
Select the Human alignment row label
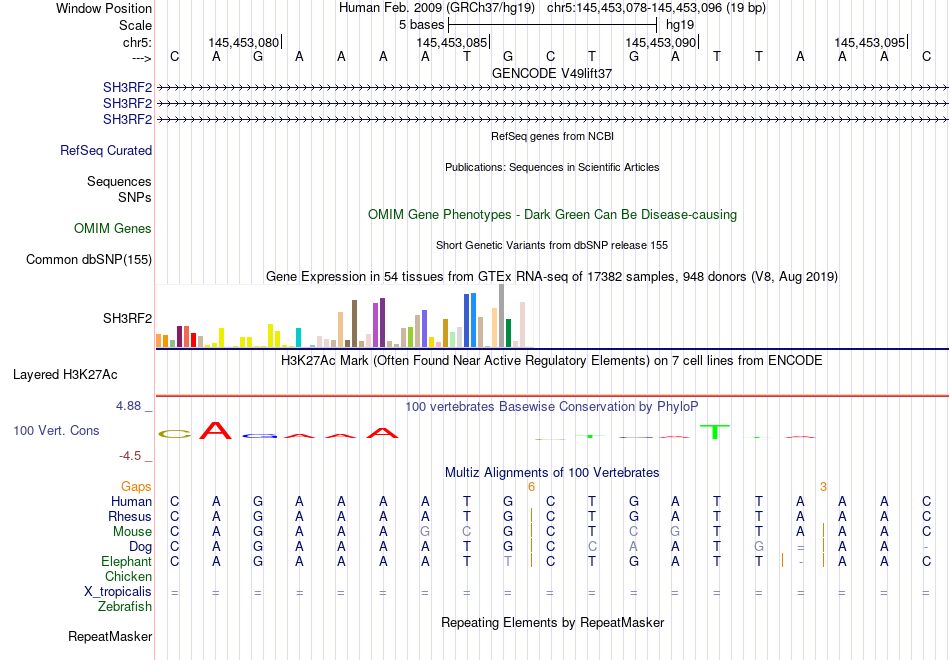click(x=131, y=501)
